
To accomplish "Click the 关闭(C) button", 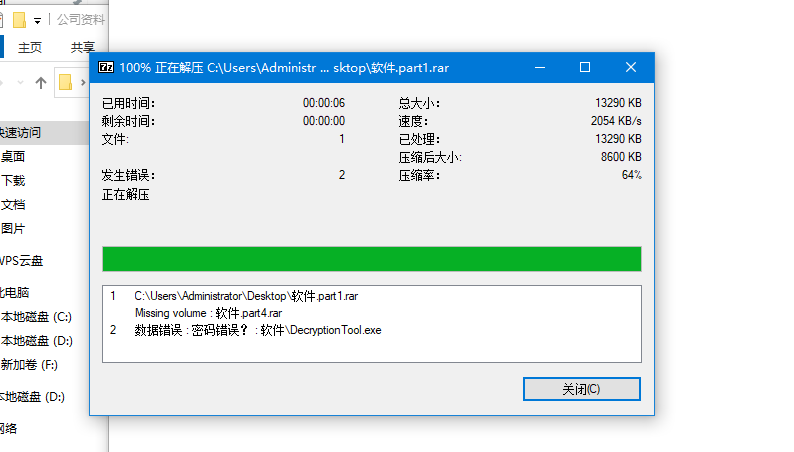I will coord(581,389).
